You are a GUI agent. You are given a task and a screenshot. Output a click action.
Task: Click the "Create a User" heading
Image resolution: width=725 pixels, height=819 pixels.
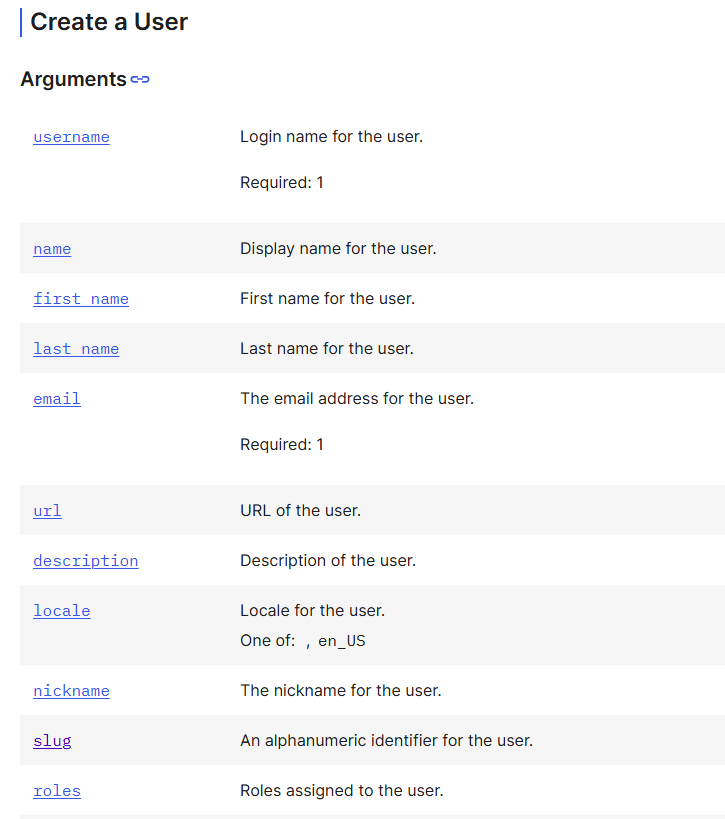109,22
